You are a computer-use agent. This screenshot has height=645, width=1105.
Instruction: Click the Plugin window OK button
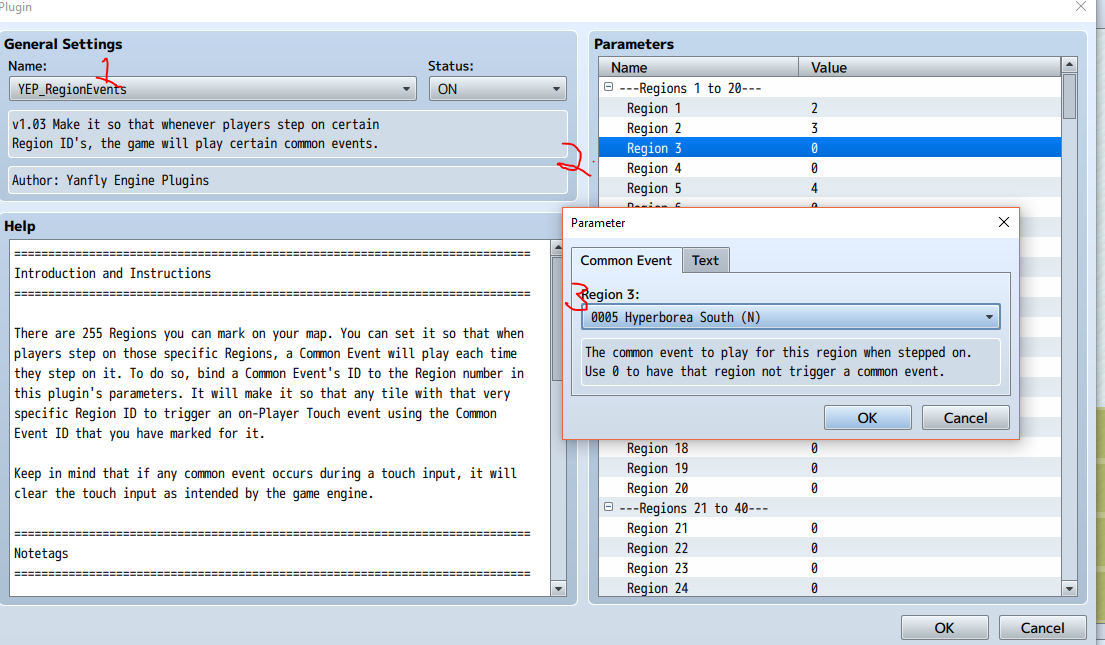point(944,628)
